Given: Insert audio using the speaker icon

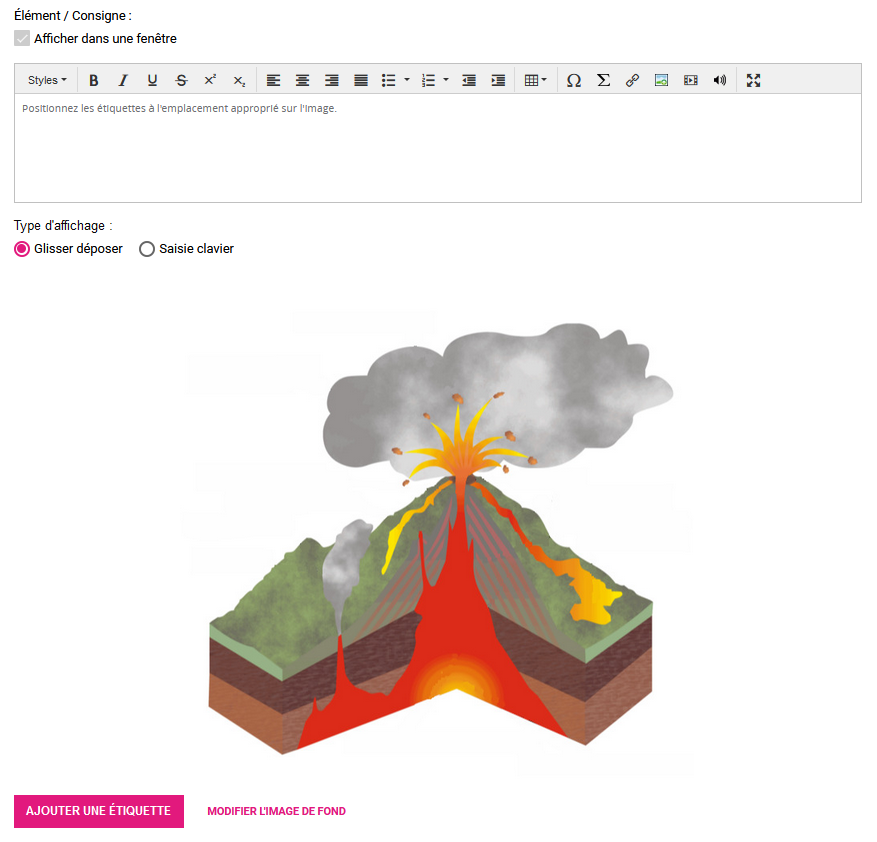Looking at the screenshot, I should click(719, 80).
